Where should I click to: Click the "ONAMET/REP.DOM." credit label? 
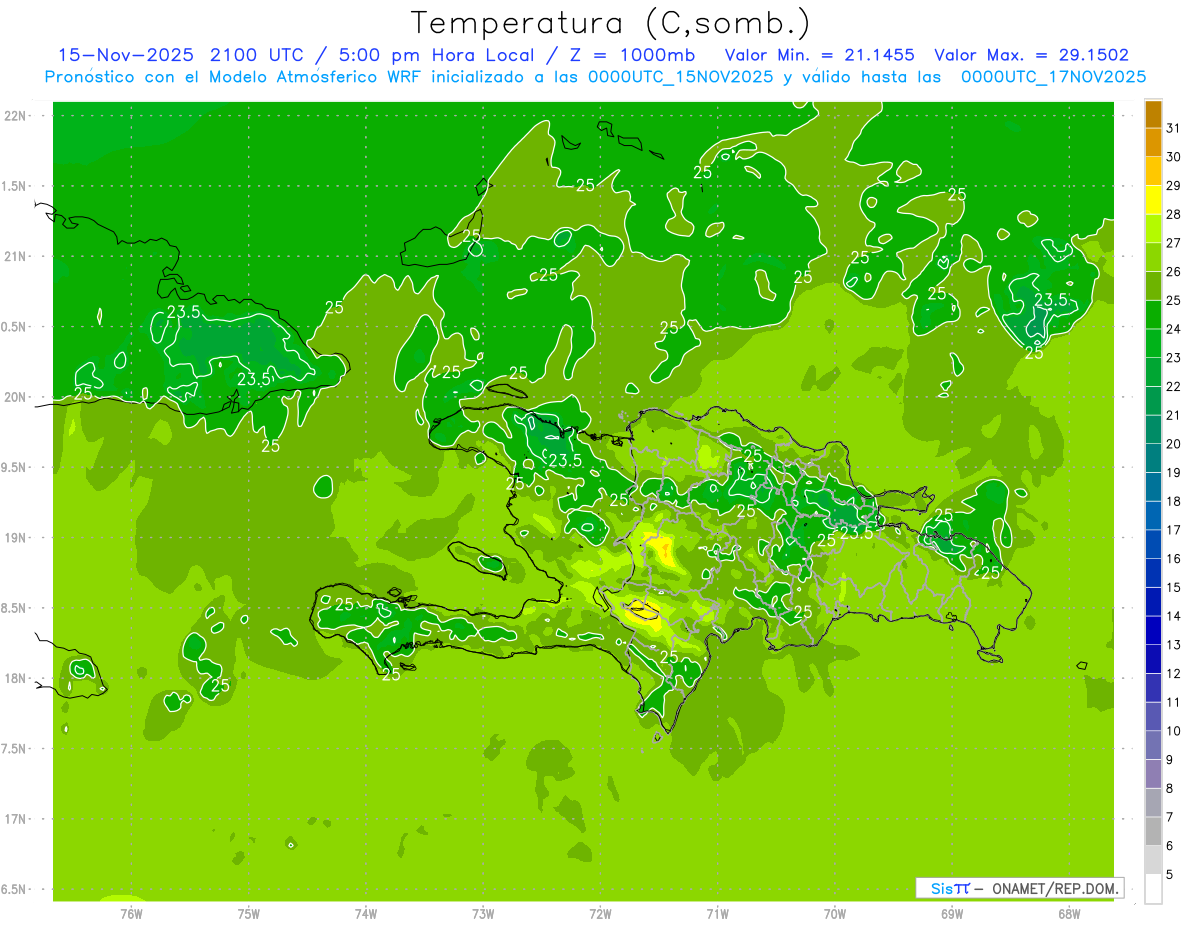[x=1054, y=888]
